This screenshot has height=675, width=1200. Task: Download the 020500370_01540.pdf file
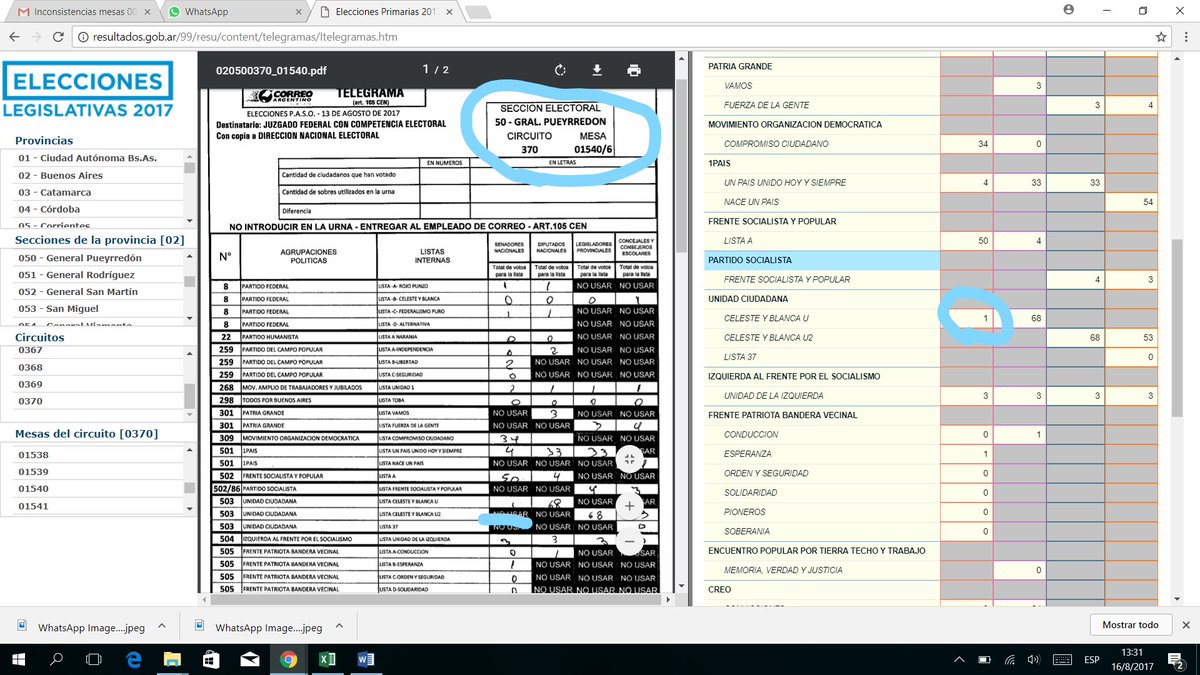point(597,70)
